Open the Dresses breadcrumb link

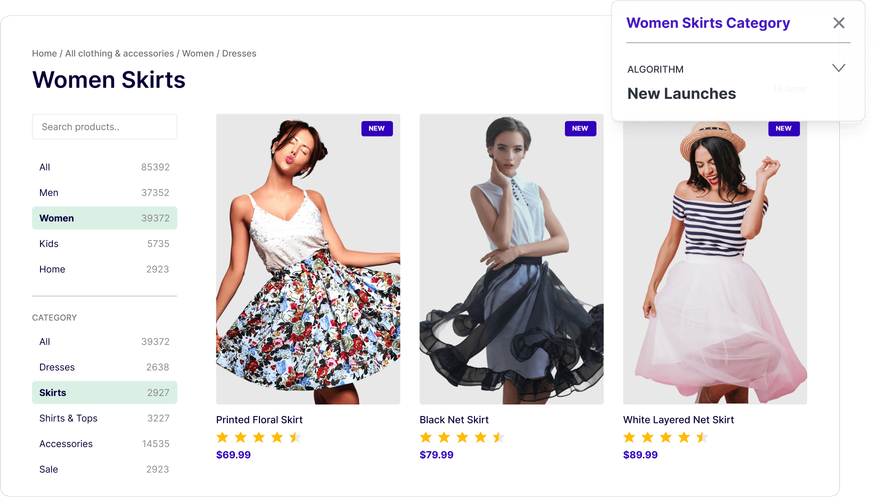coord(239,53)
